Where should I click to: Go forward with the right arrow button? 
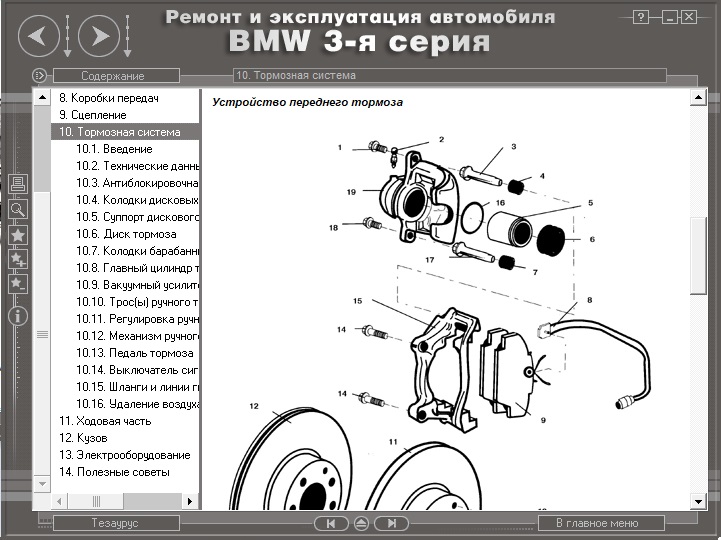[x=99, y=36]
